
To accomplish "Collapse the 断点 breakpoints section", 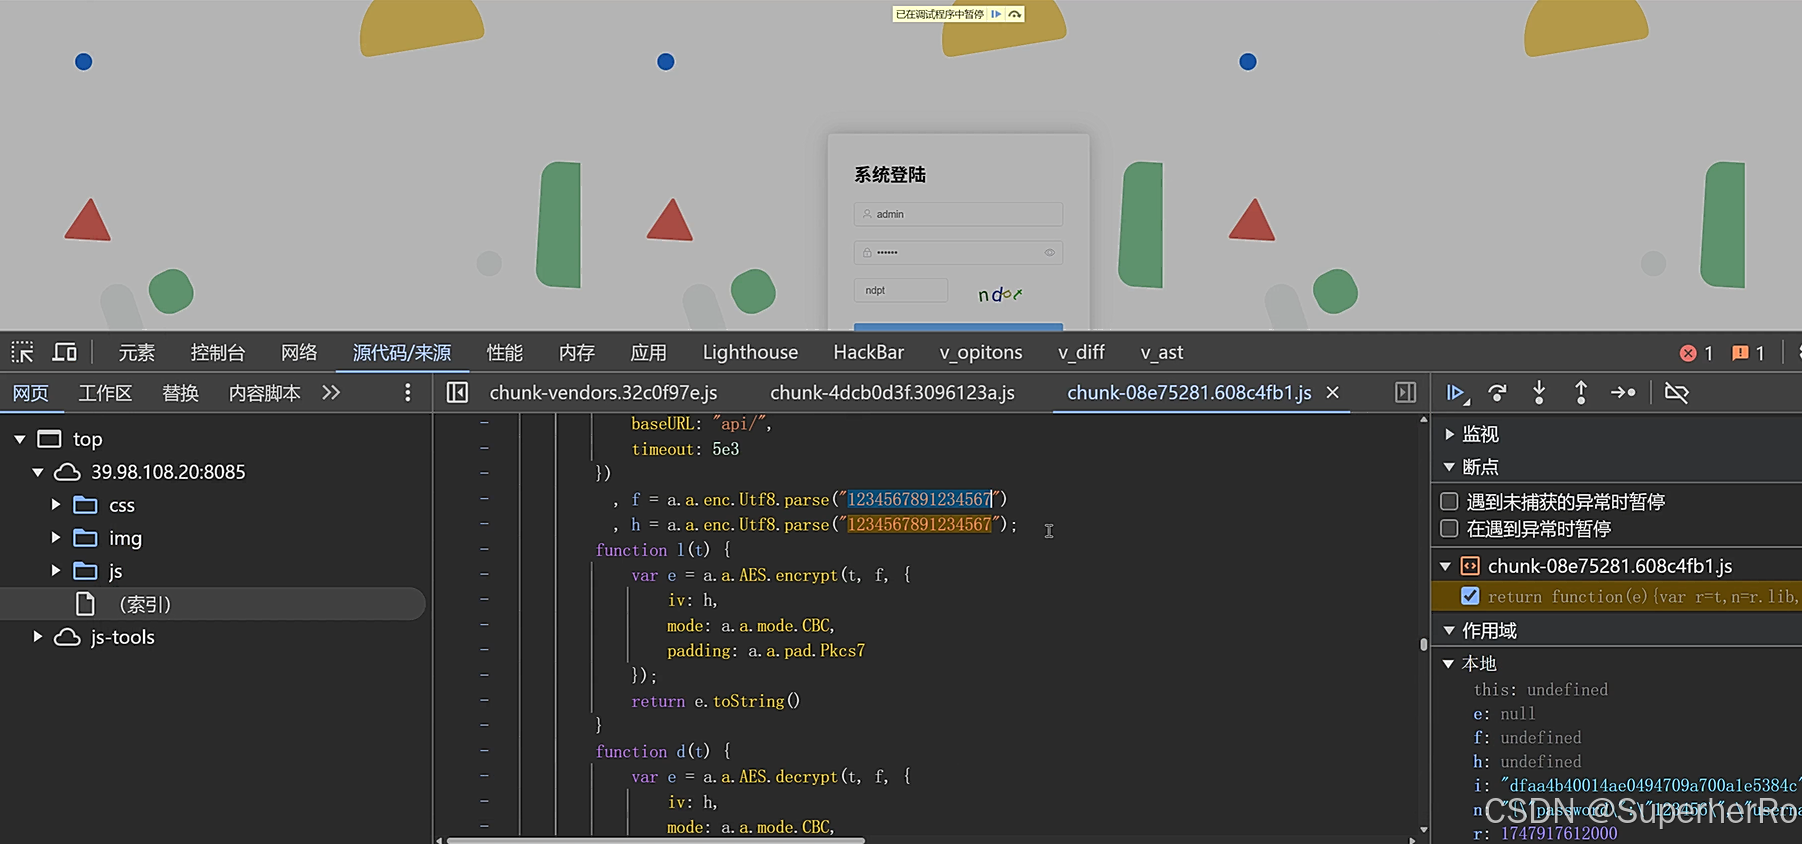I will [x=1449, y=467].
